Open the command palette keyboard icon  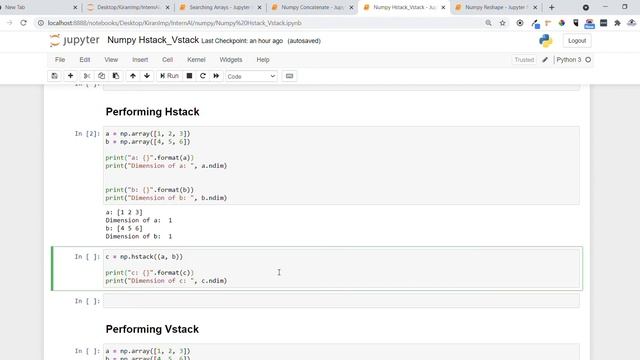[x=289, y=76]
